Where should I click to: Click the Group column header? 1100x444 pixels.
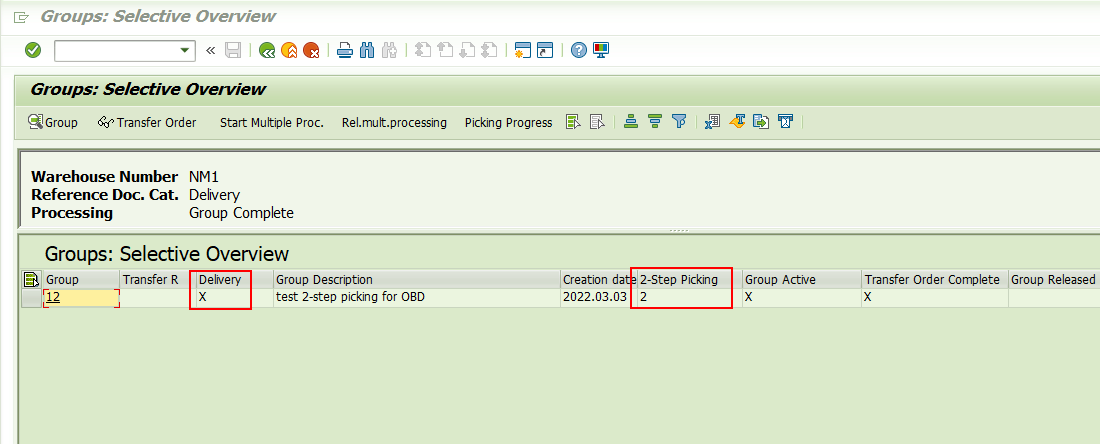click(x=81, y=280)
